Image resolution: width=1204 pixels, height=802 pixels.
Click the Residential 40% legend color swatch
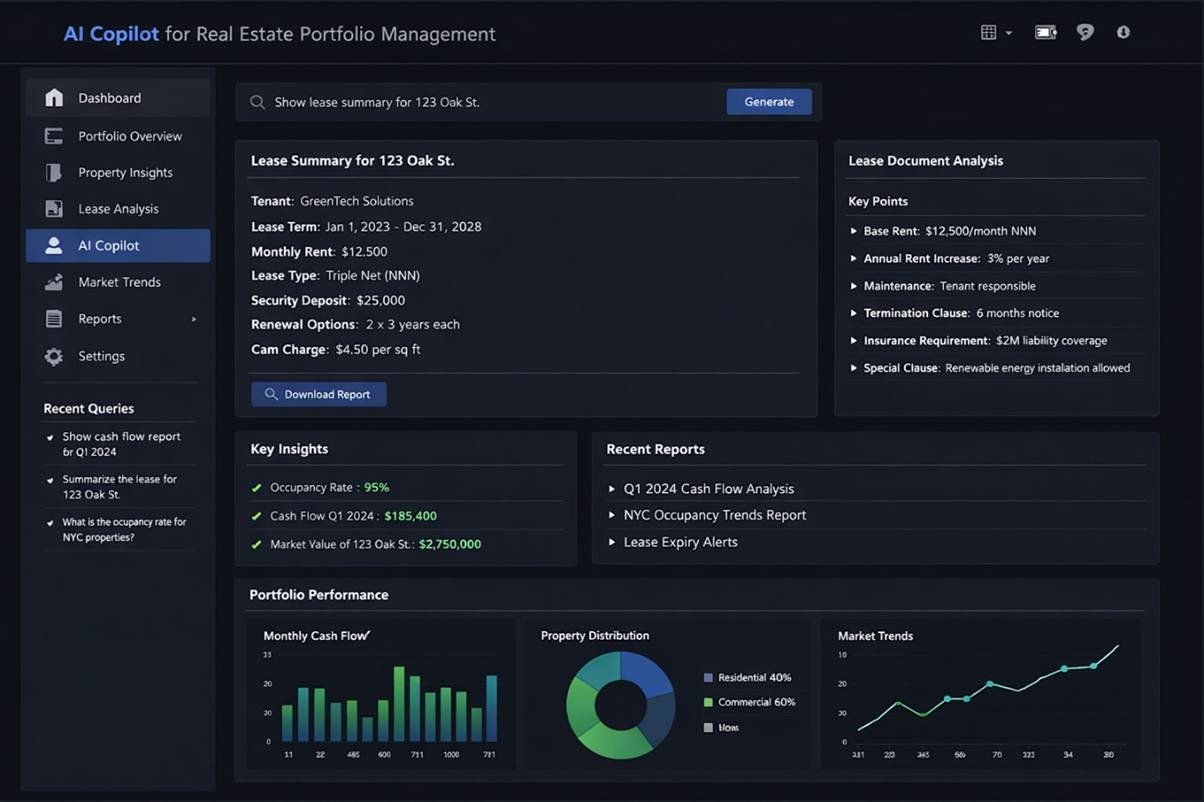pyautogui.click(x=709, y=677)
